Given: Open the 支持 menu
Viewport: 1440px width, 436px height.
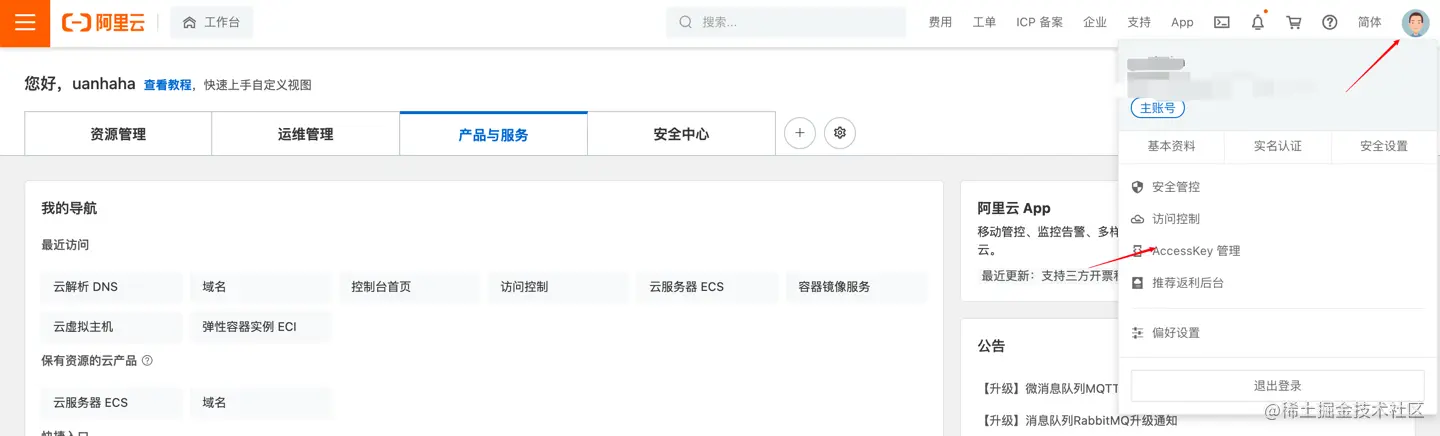Looking at the screenshot, I should click(1139, 22).
